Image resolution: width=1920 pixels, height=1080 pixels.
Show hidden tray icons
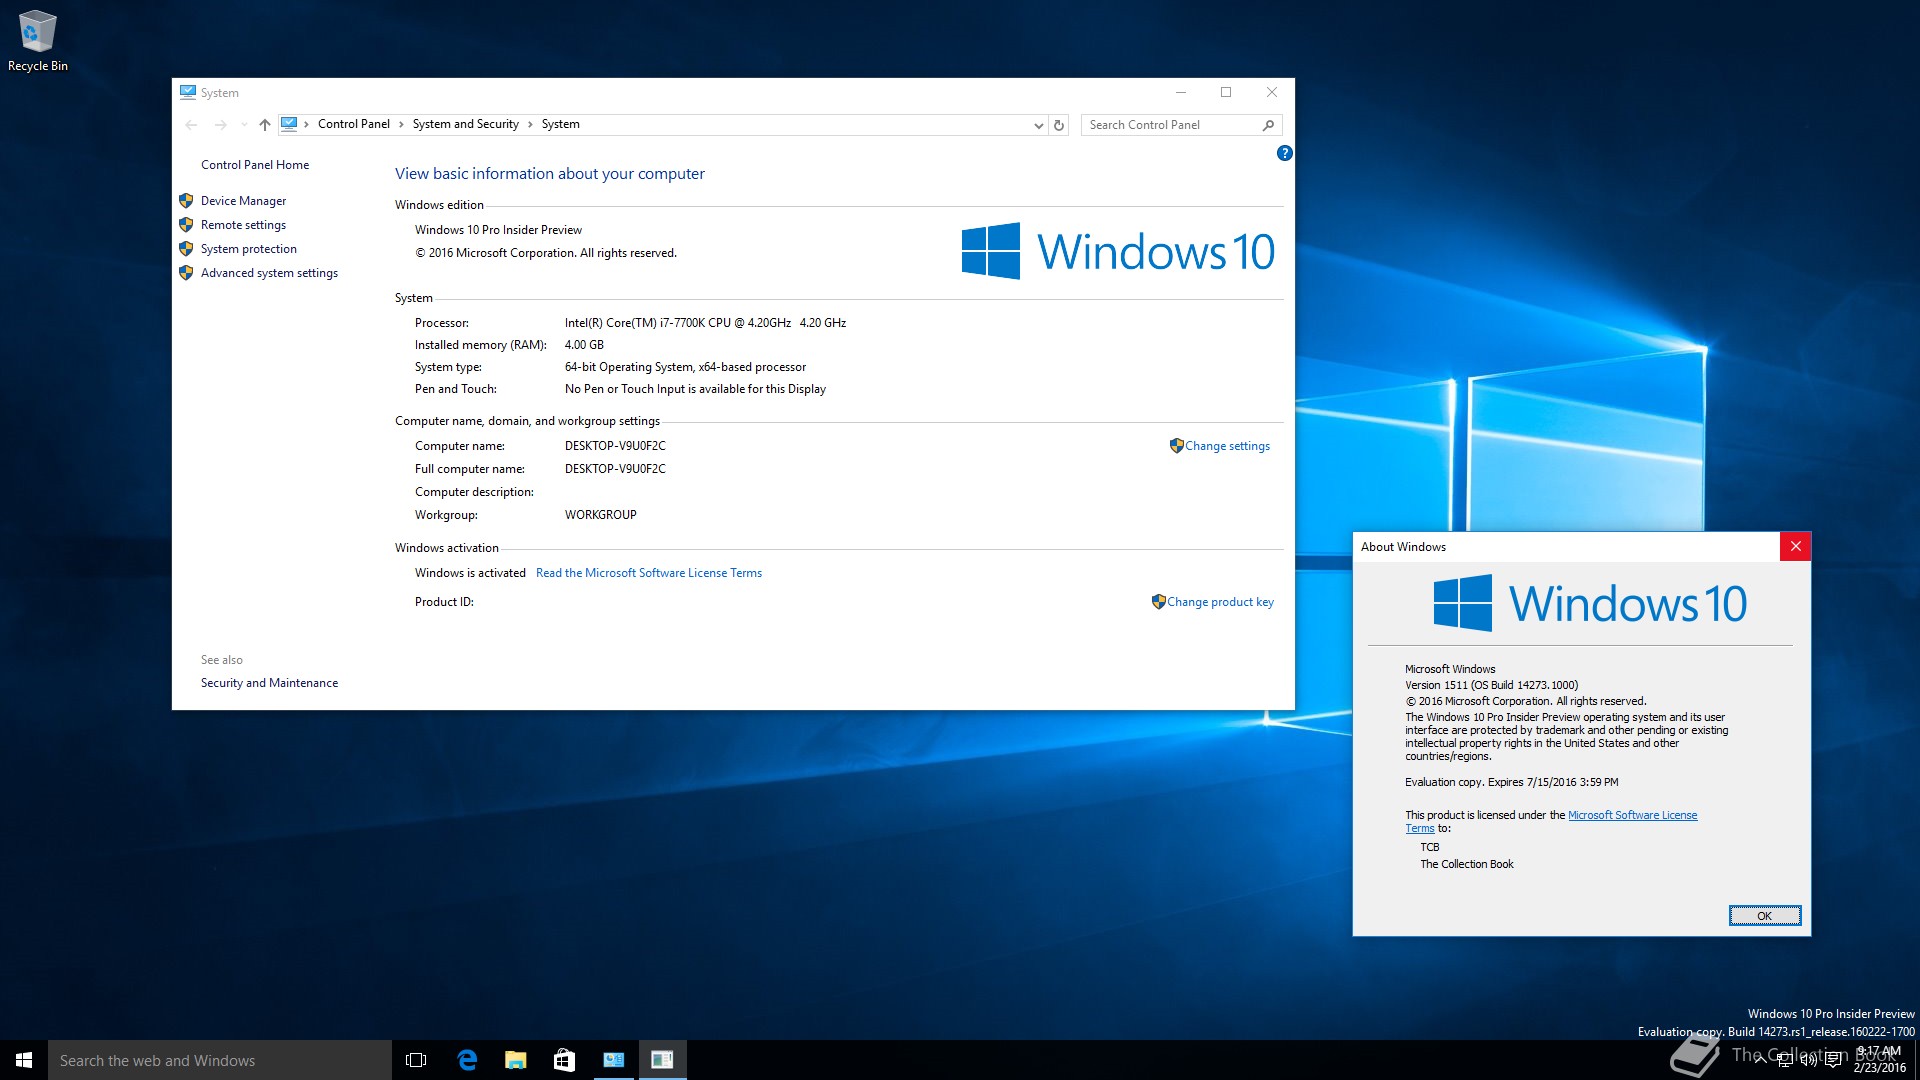coord(1760,1060)
